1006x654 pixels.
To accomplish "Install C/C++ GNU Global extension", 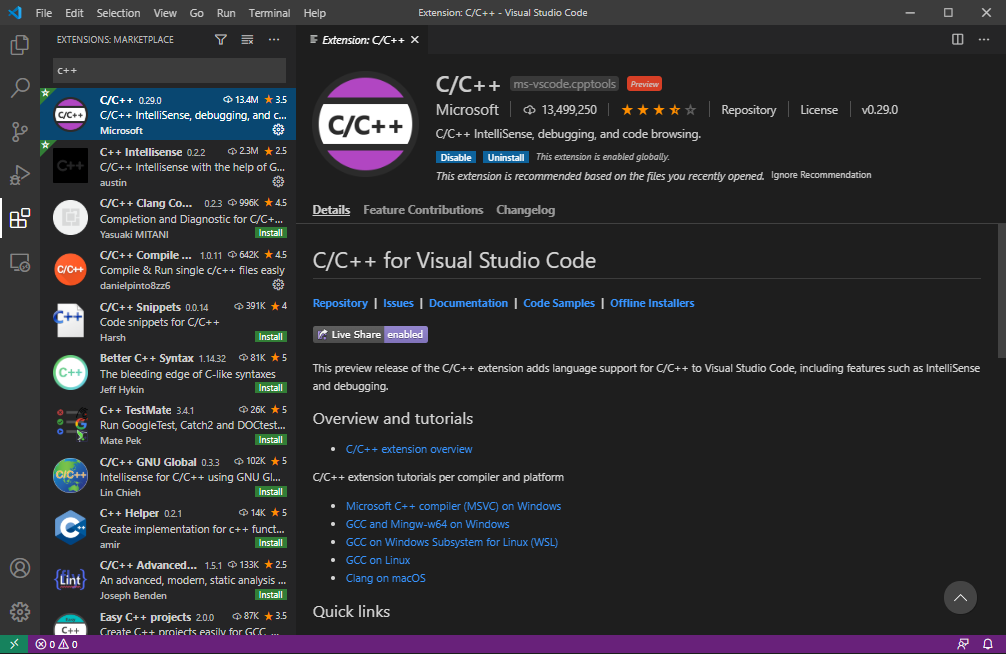I will pos(271,492).
